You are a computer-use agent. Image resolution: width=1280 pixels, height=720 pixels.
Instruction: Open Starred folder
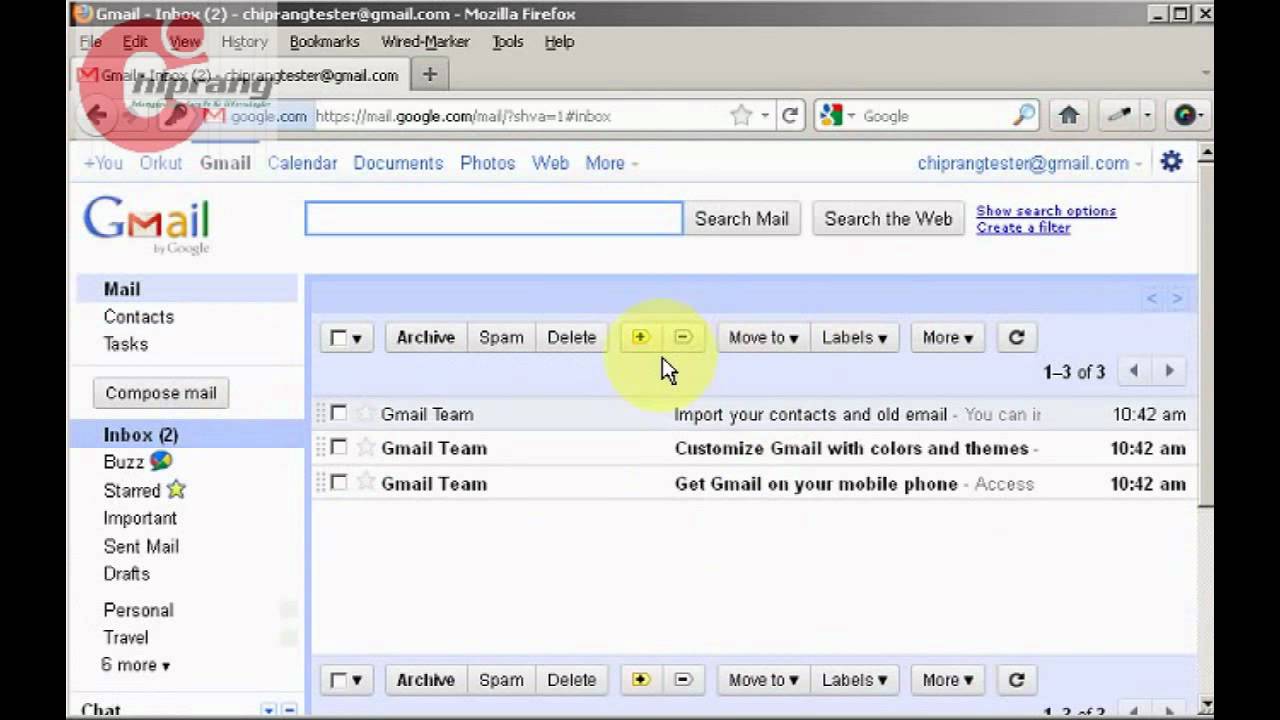(x=132, y=490)
